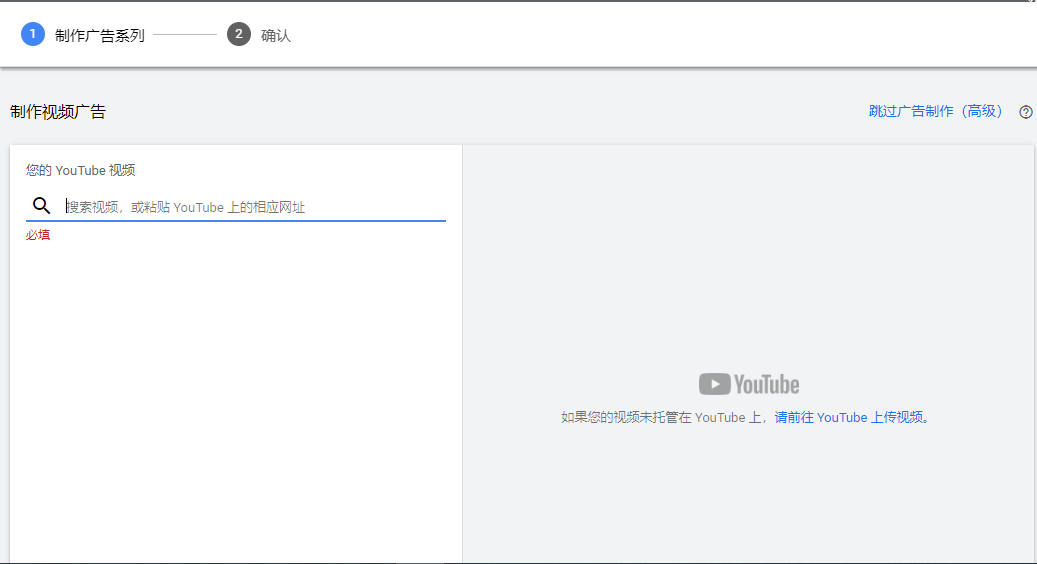1037x564 pixels.
Task: Click the YouTube logo in preview pane
Action: (749, 384)
